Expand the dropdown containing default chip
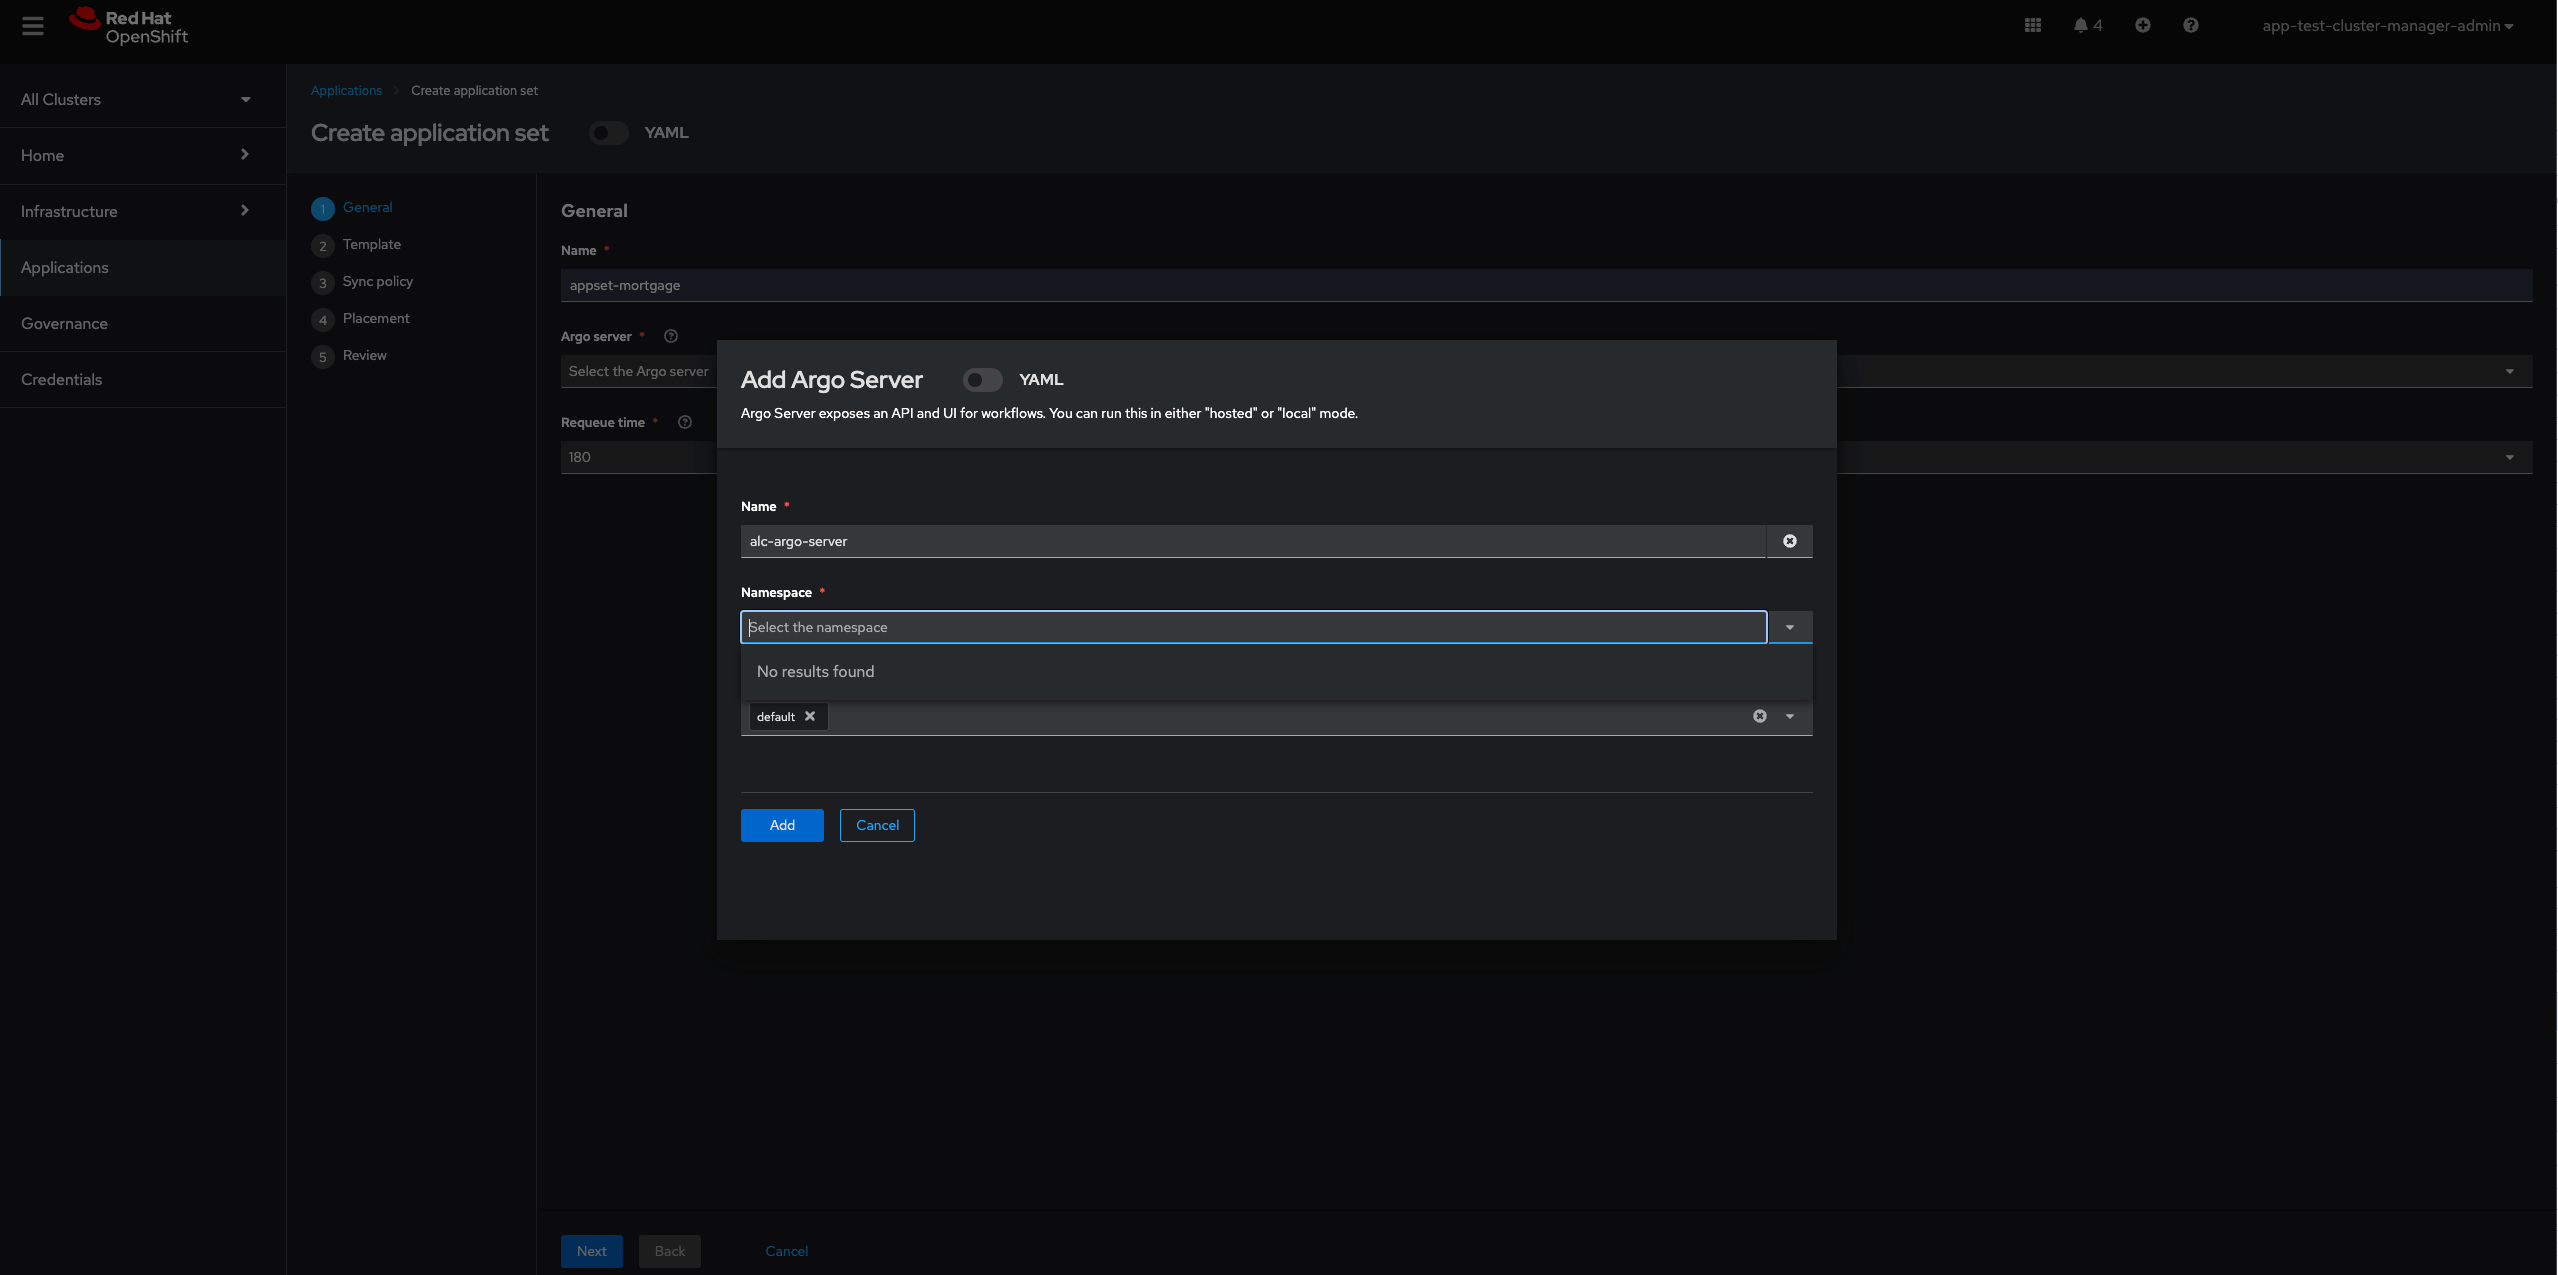The width and height of the screenshot is (2558, 1275). pos(1789,716)
